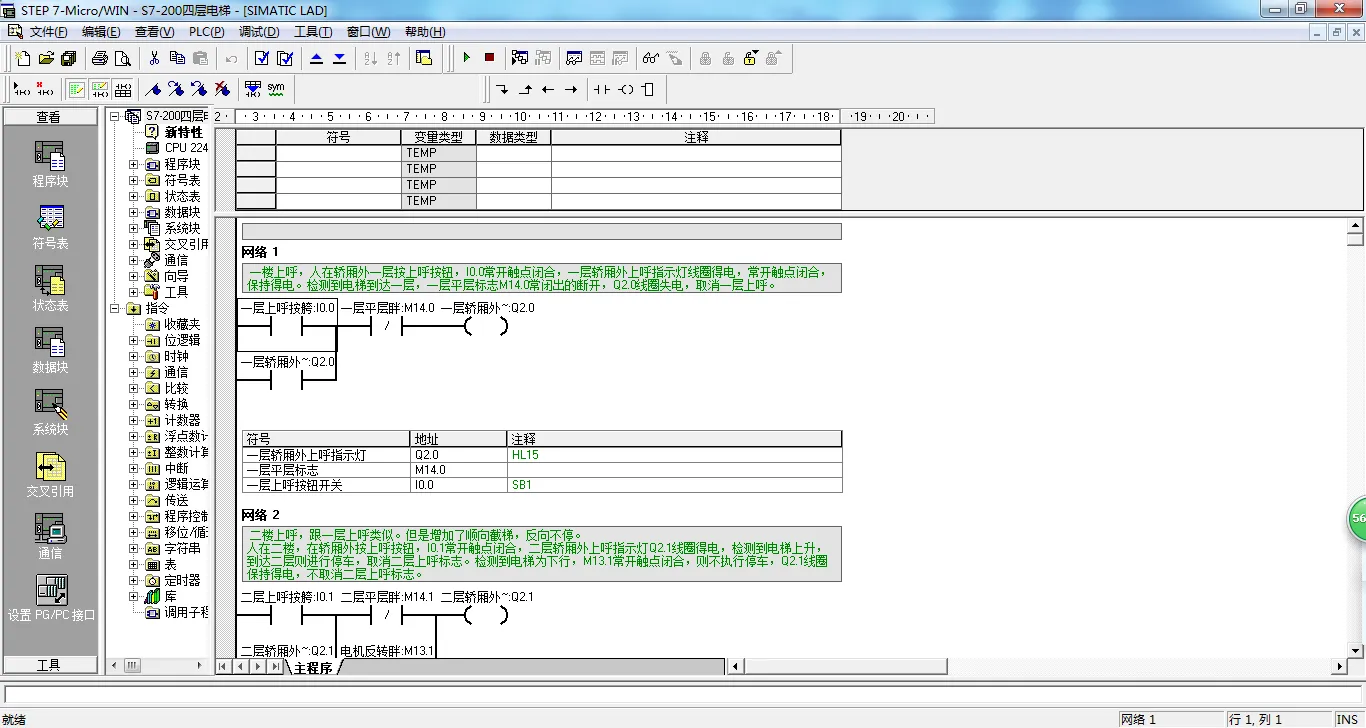
Task: Expand the 数据块 tree node
Action: [x=133, y=212]
